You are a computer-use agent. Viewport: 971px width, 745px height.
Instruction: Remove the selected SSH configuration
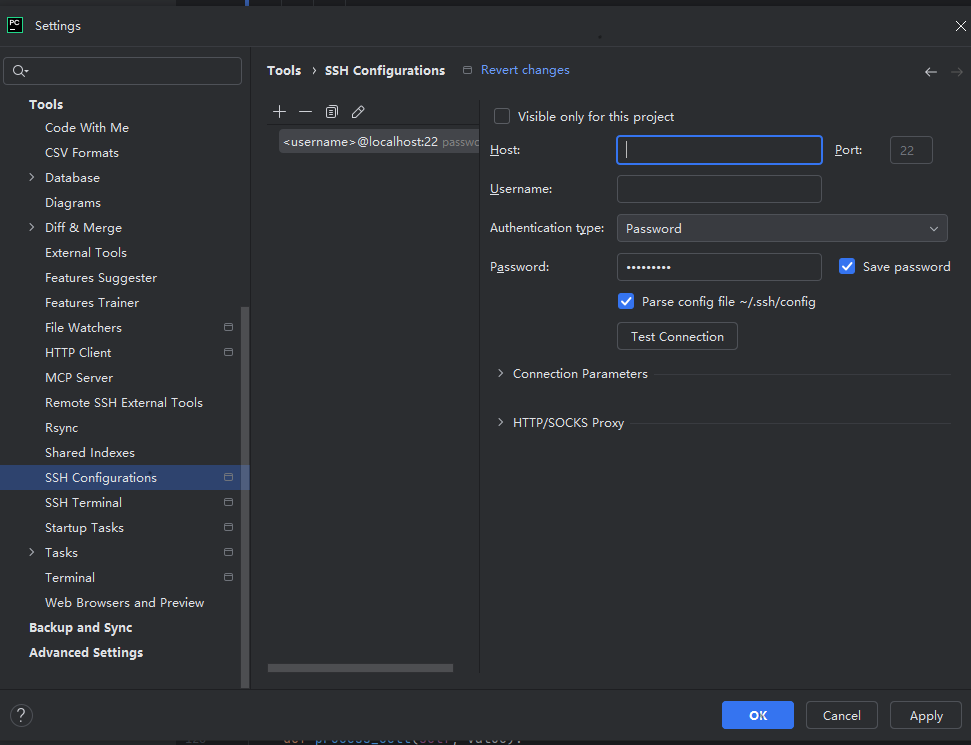click(306, 112)
